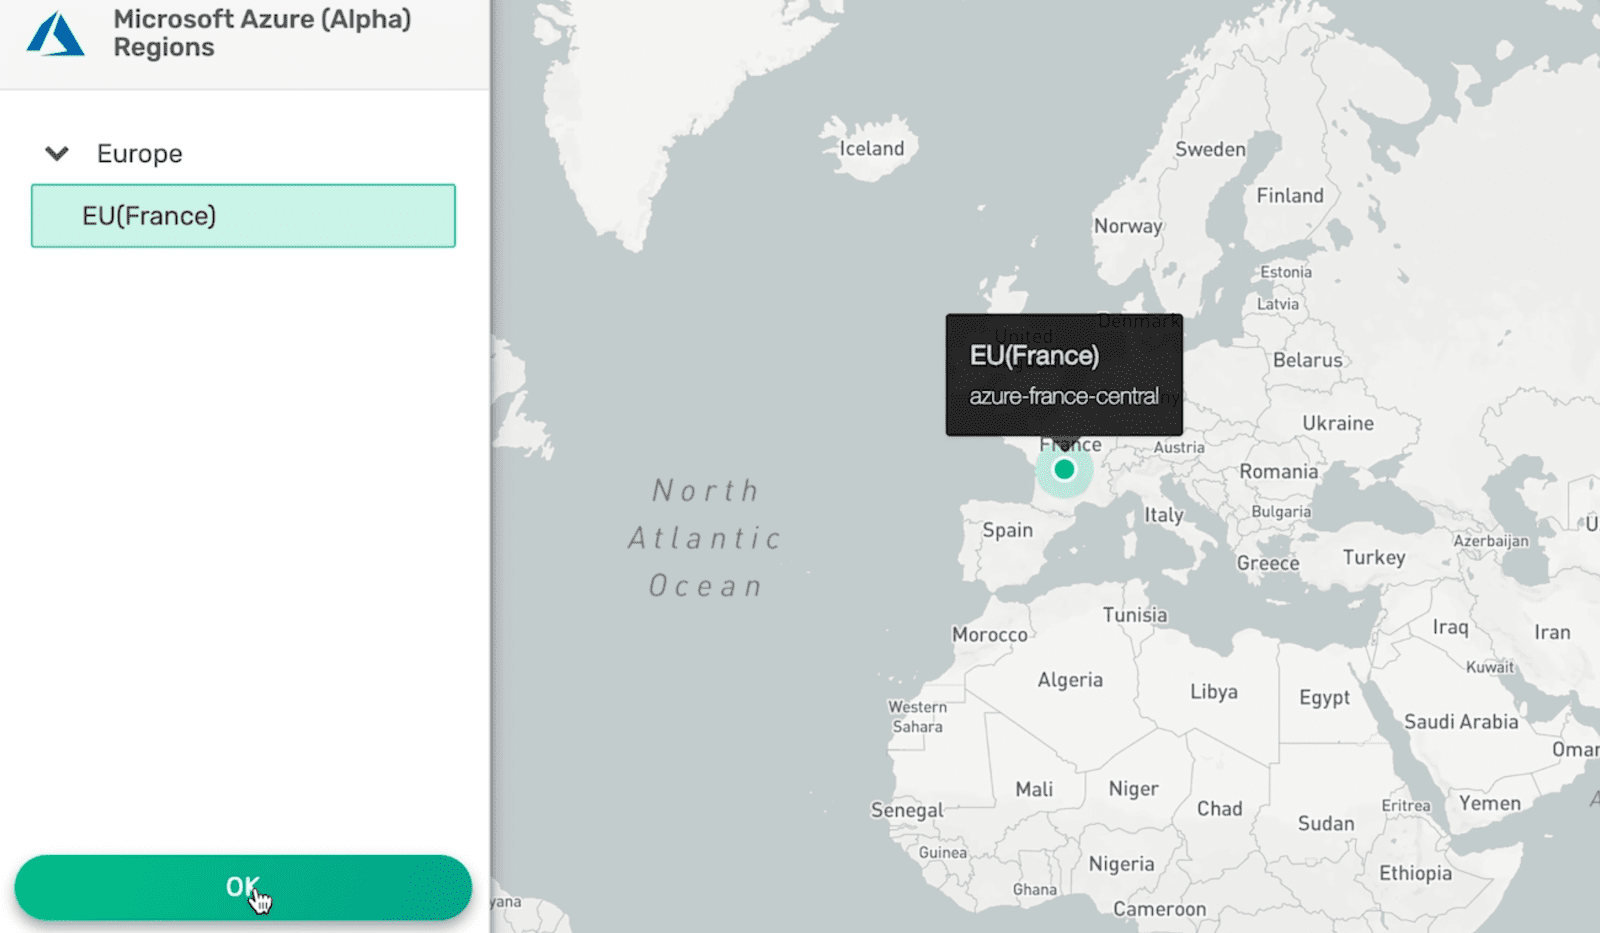Viewport: 1600px width, 933px height.
Task: Click the Libya label on the map
Action: [x=1214, y=692]
